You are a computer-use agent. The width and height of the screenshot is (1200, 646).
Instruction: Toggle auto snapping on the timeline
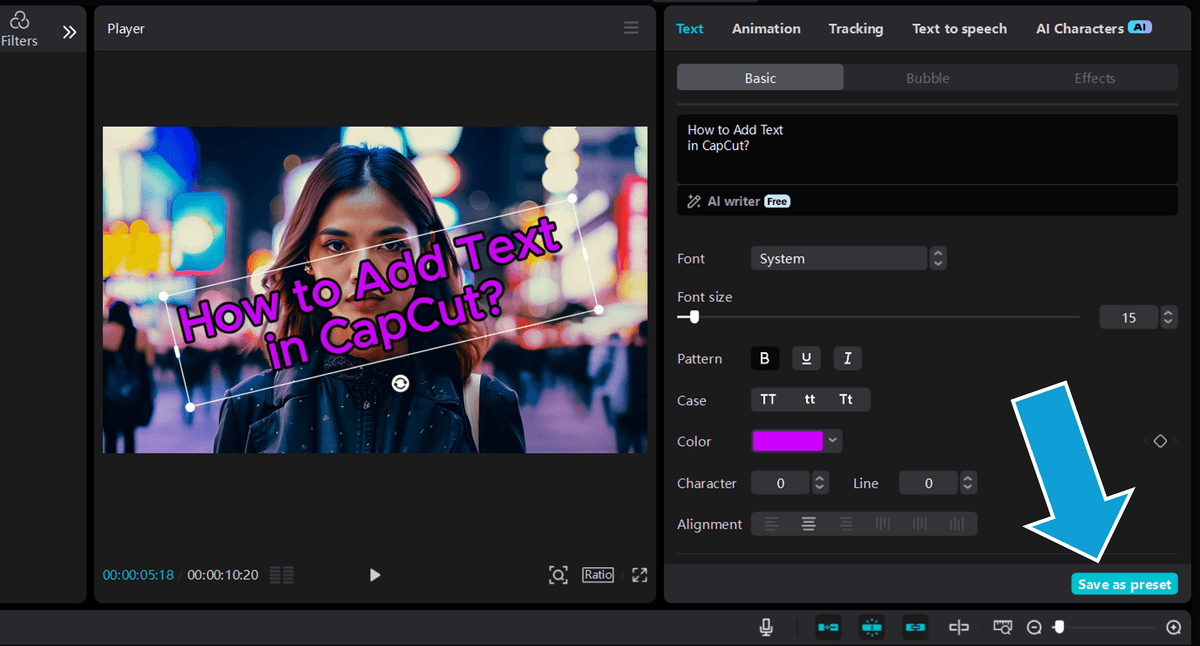pos(872,627)
